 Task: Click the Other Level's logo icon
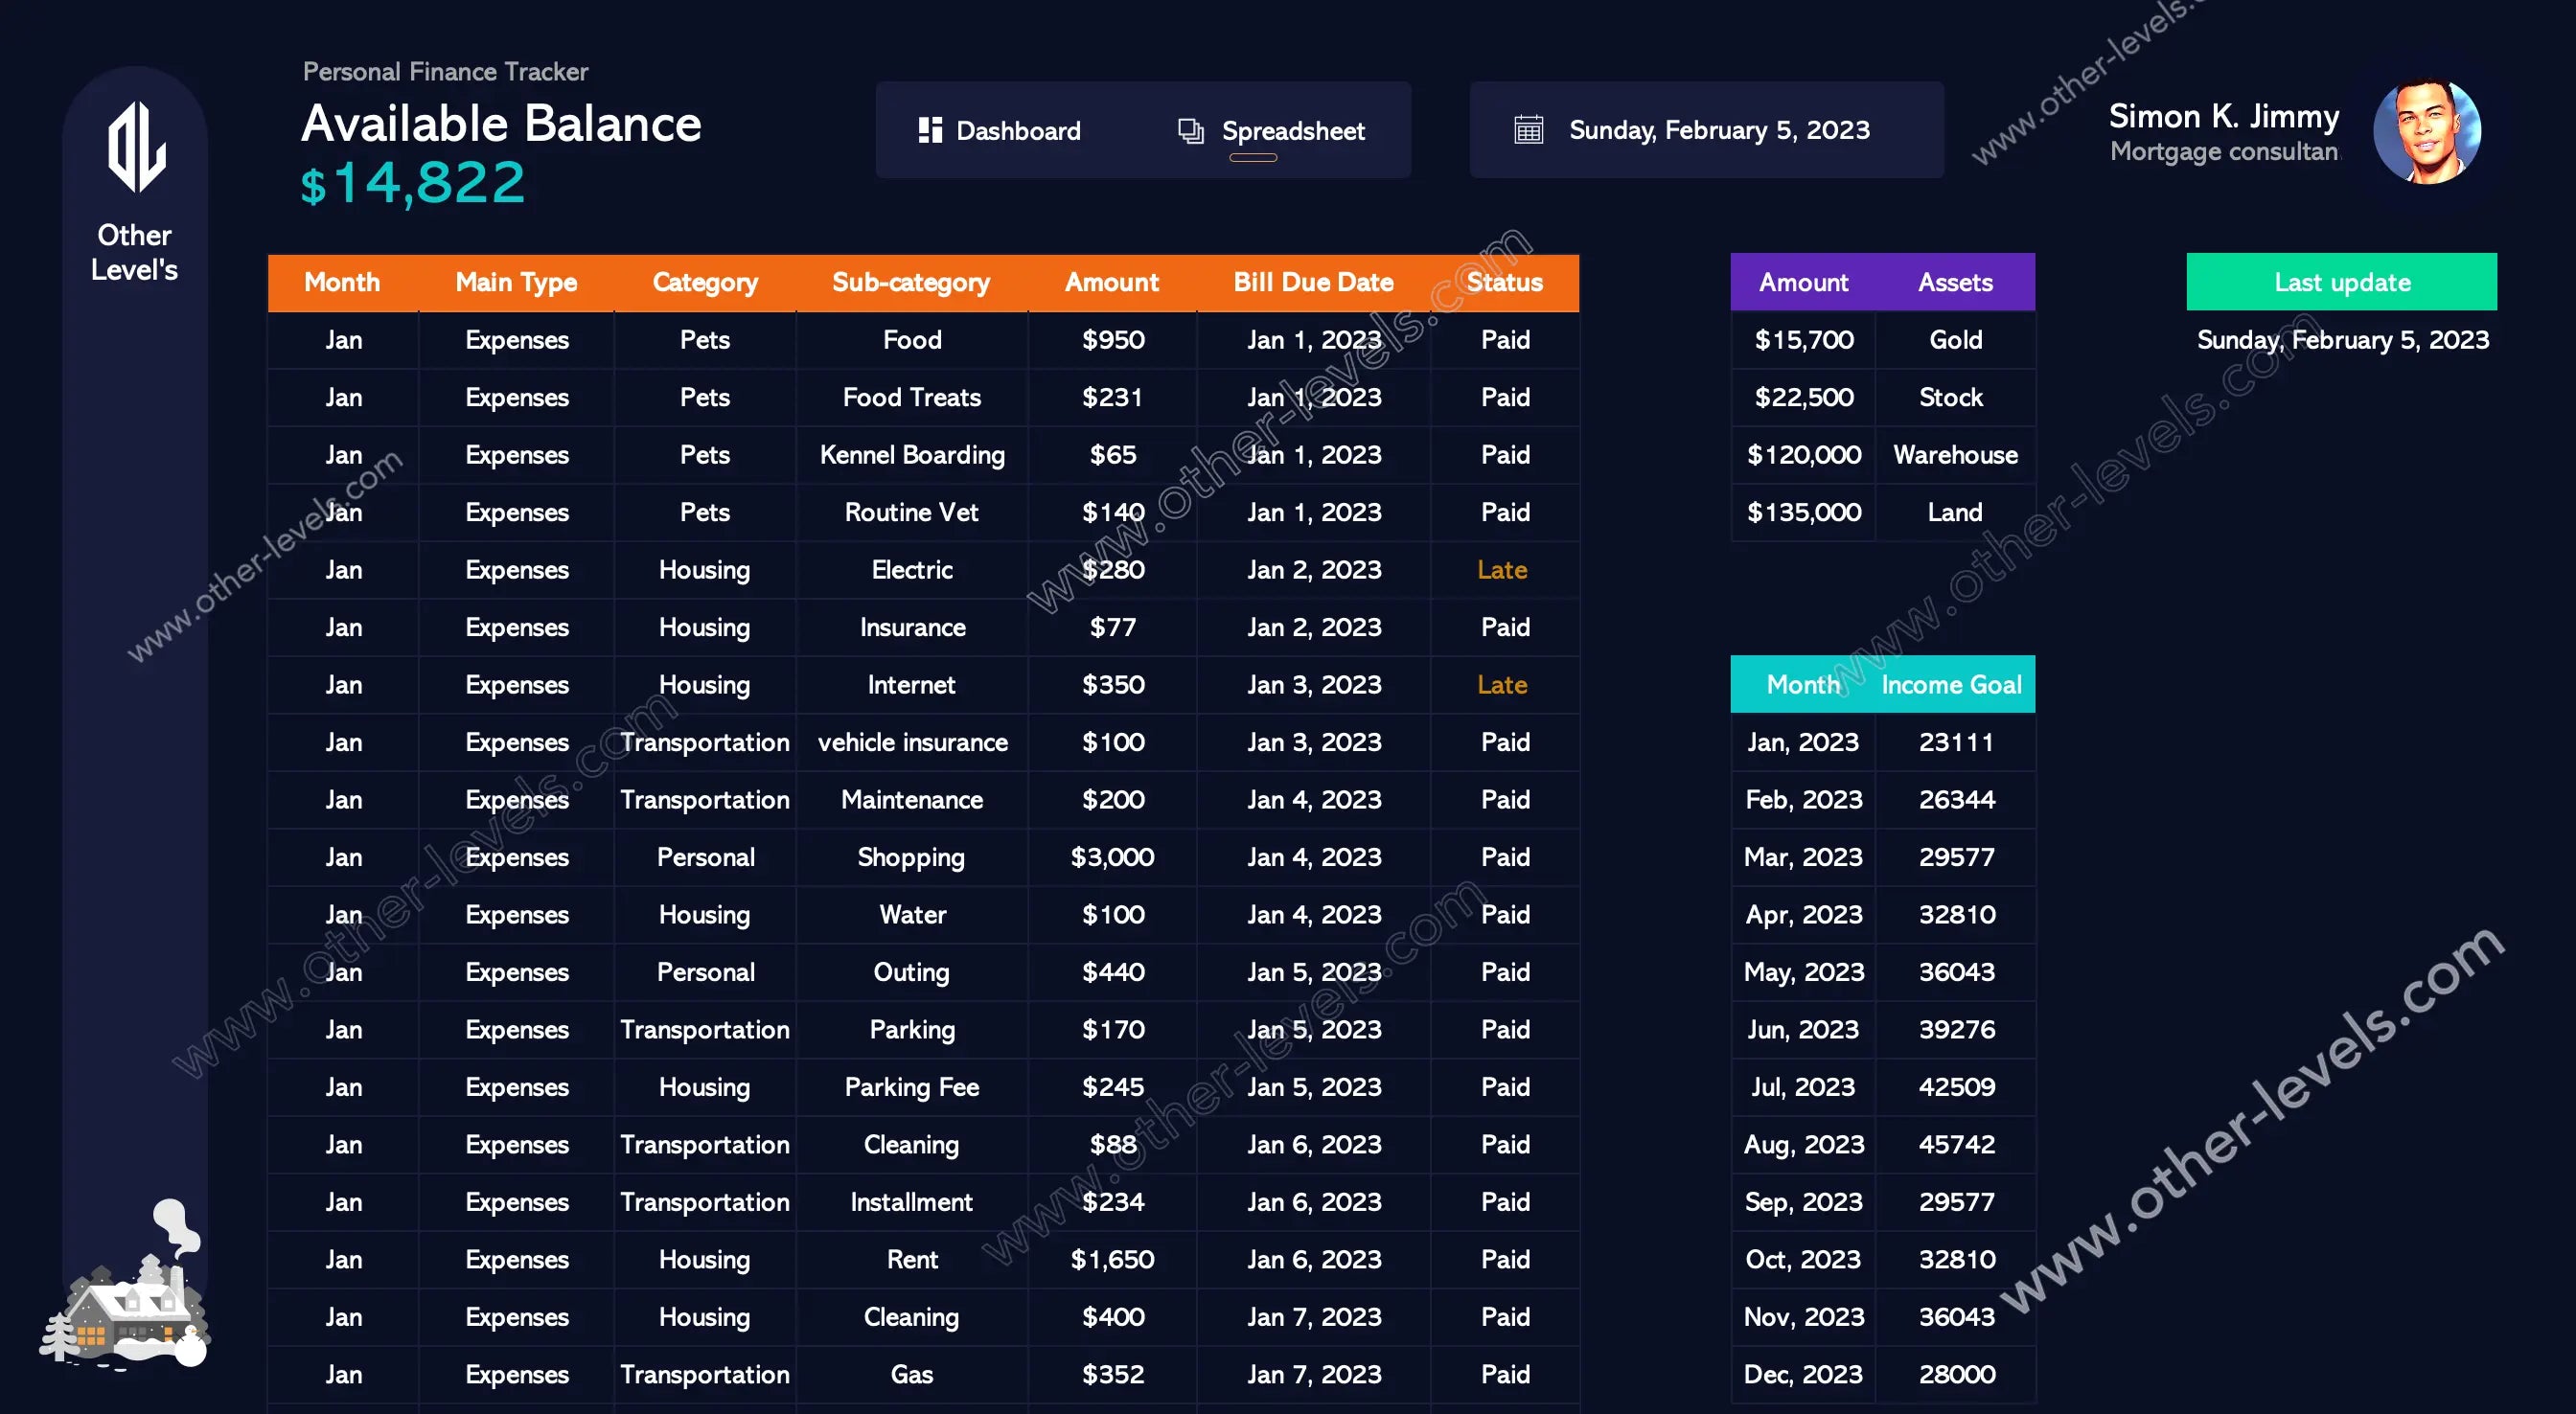tap(136, 148)
